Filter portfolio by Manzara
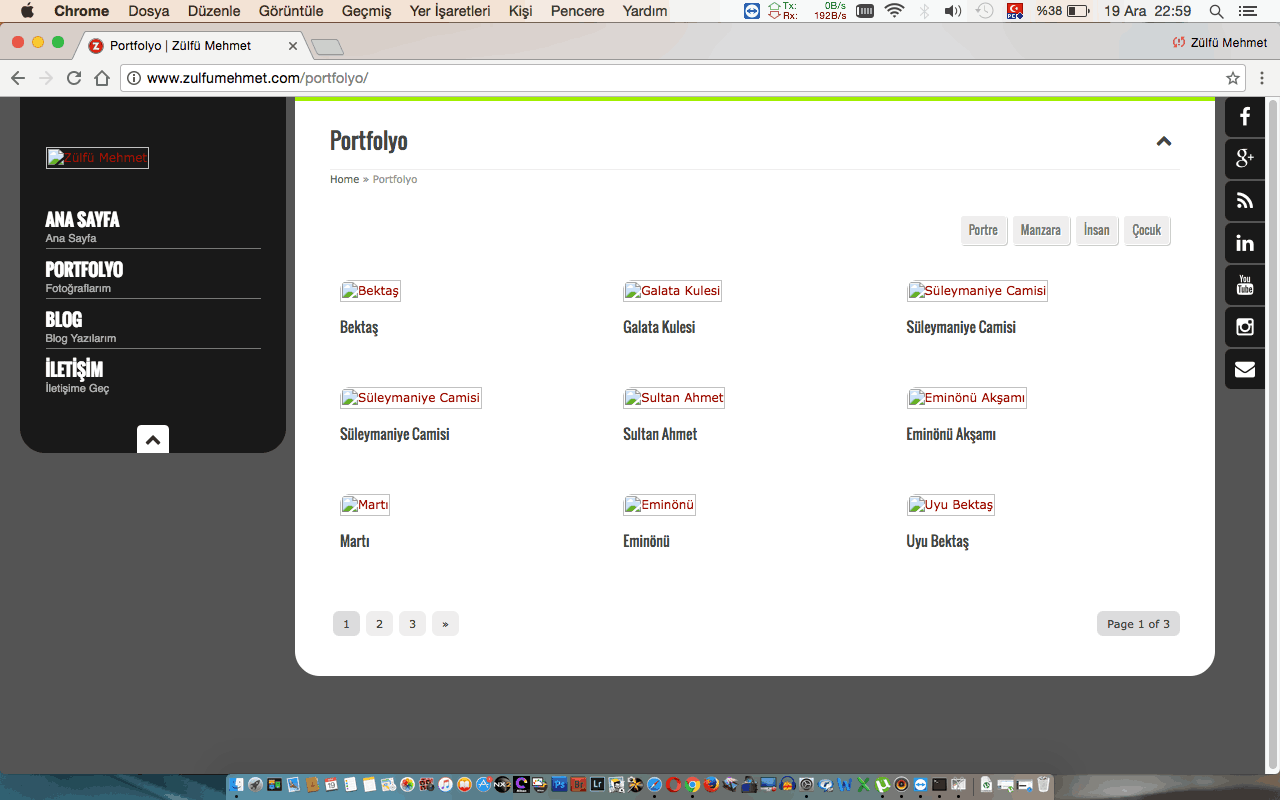1280x800 pixels. pyautogui.click(x=1040, y=230)
